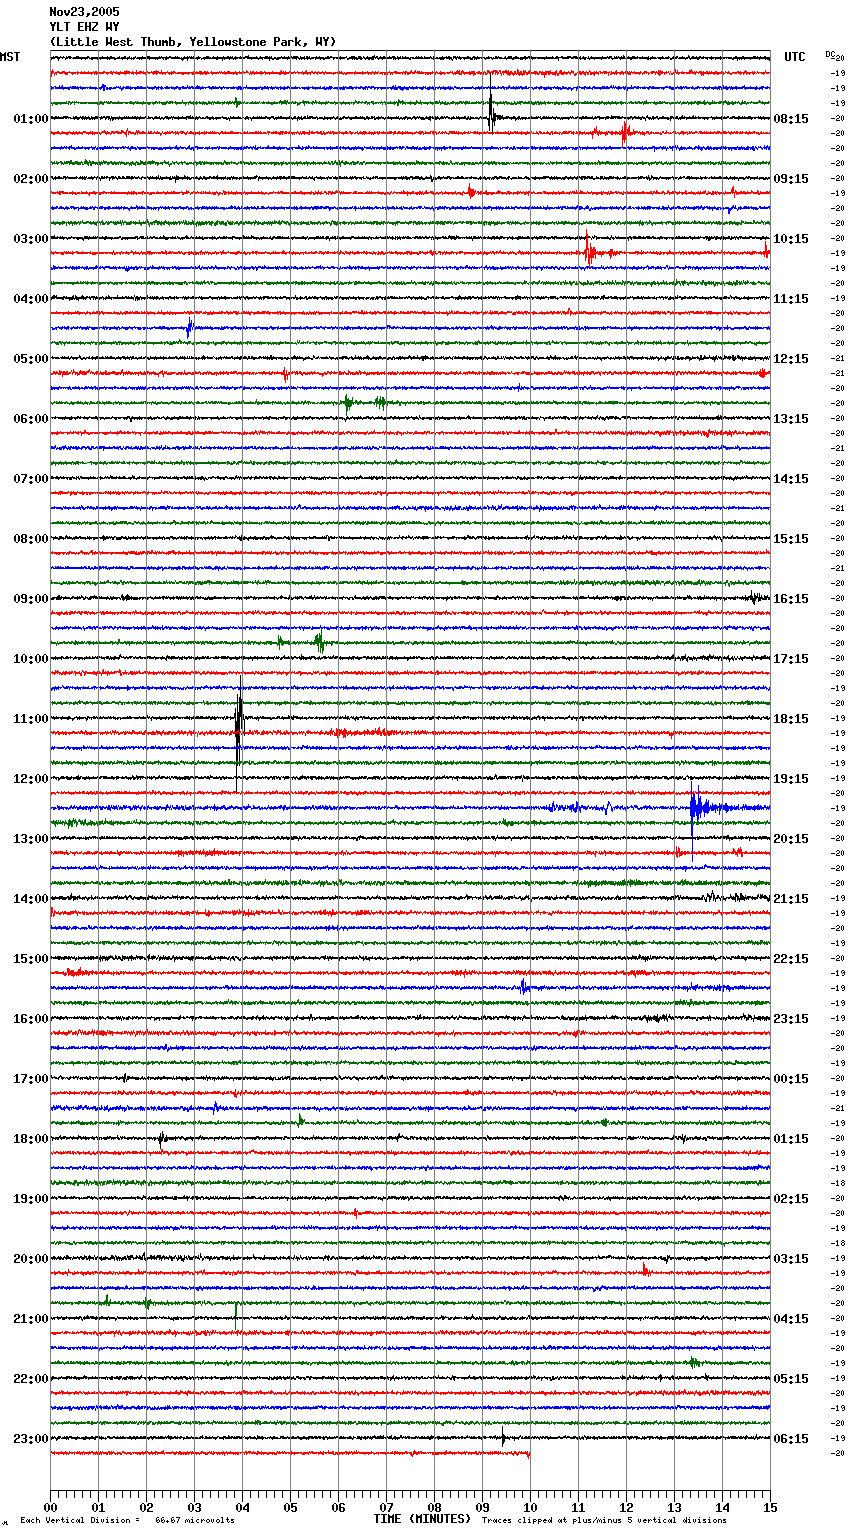This screenshot has width=850, height=1534.
Task: Click the UTC timezone label
Action: pyautogui.click(x=795, y=57)
